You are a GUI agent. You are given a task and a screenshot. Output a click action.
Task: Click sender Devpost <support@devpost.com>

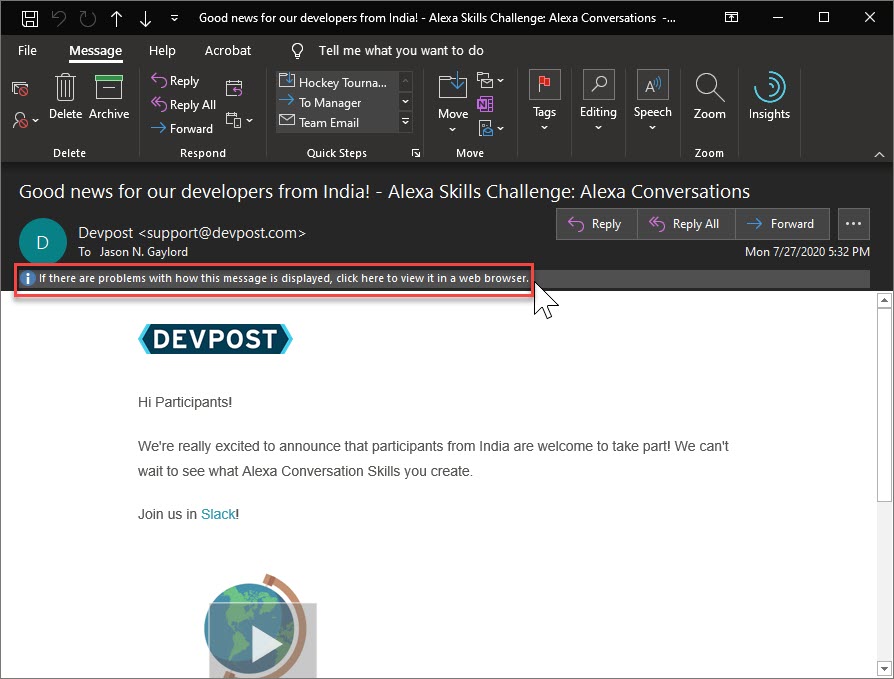(x=192, y=233)
